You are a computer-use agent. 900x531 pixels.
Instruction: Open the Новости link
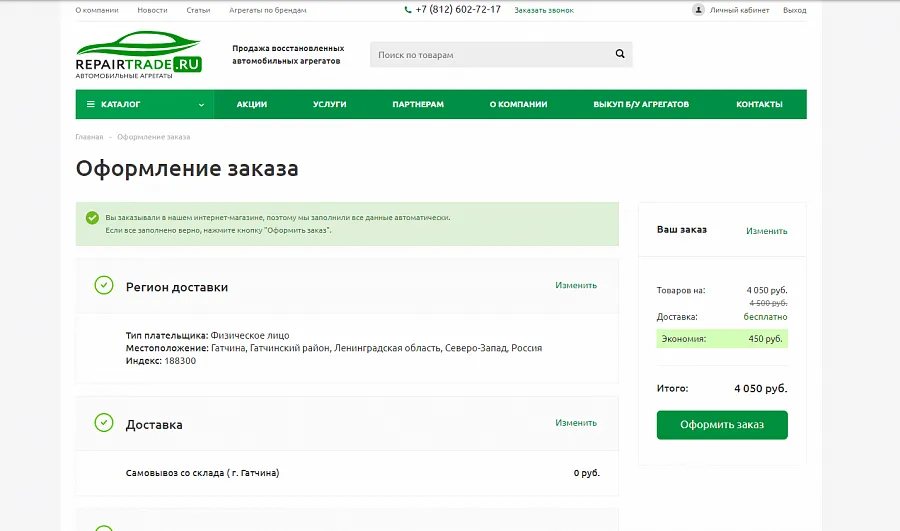(152, 10)
